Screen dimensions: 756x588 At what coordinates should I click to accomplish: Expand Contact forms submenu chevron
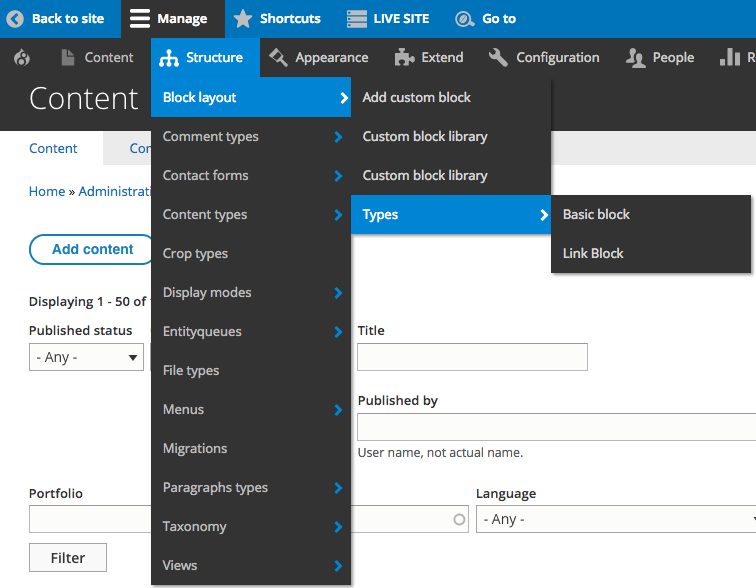pyautogui.click(x=338, y=176)
